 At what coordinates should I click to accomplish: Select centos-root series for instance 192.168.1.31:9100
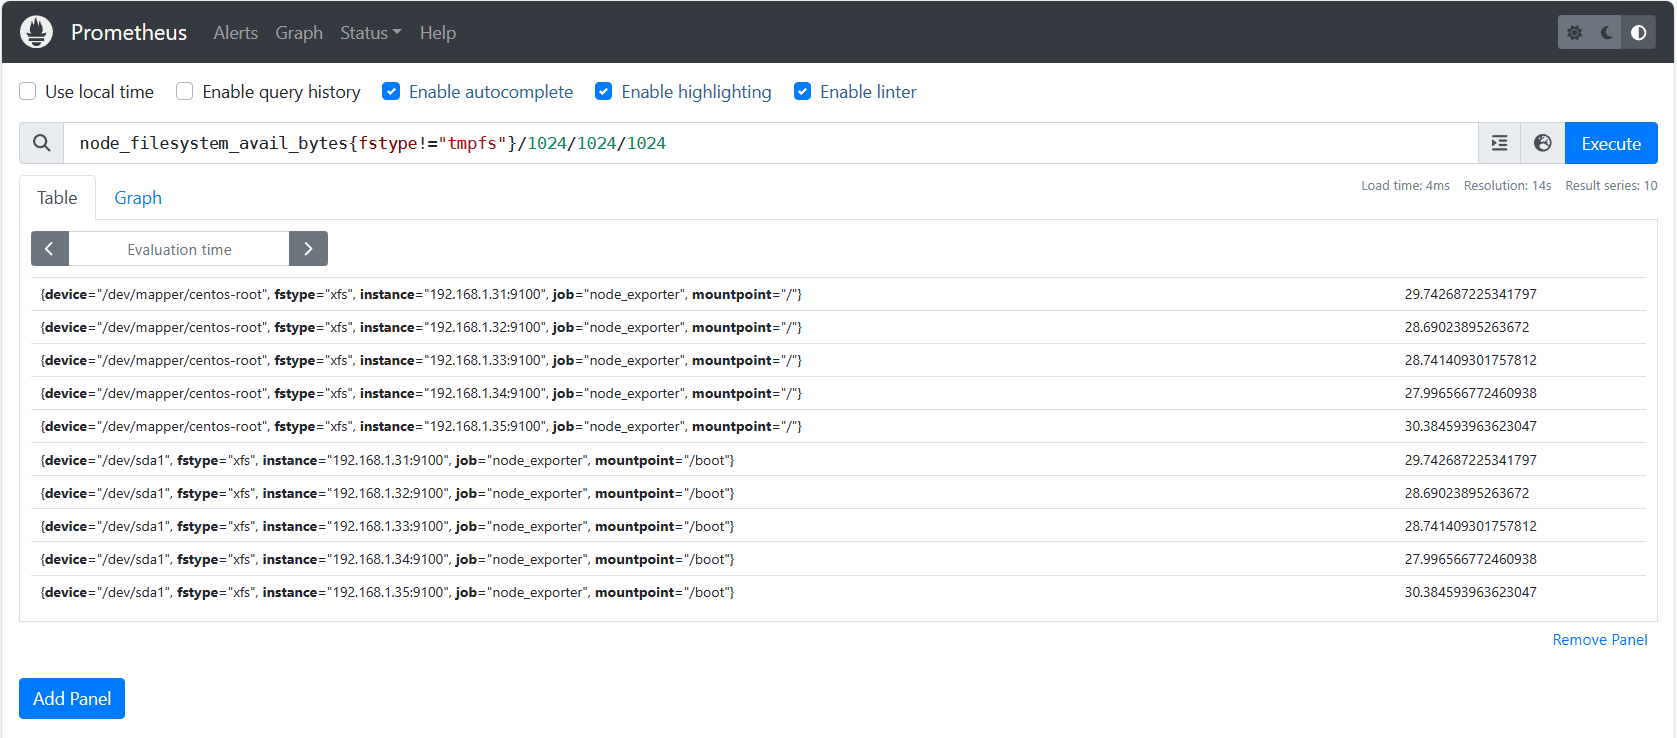[x=421, y=294]
